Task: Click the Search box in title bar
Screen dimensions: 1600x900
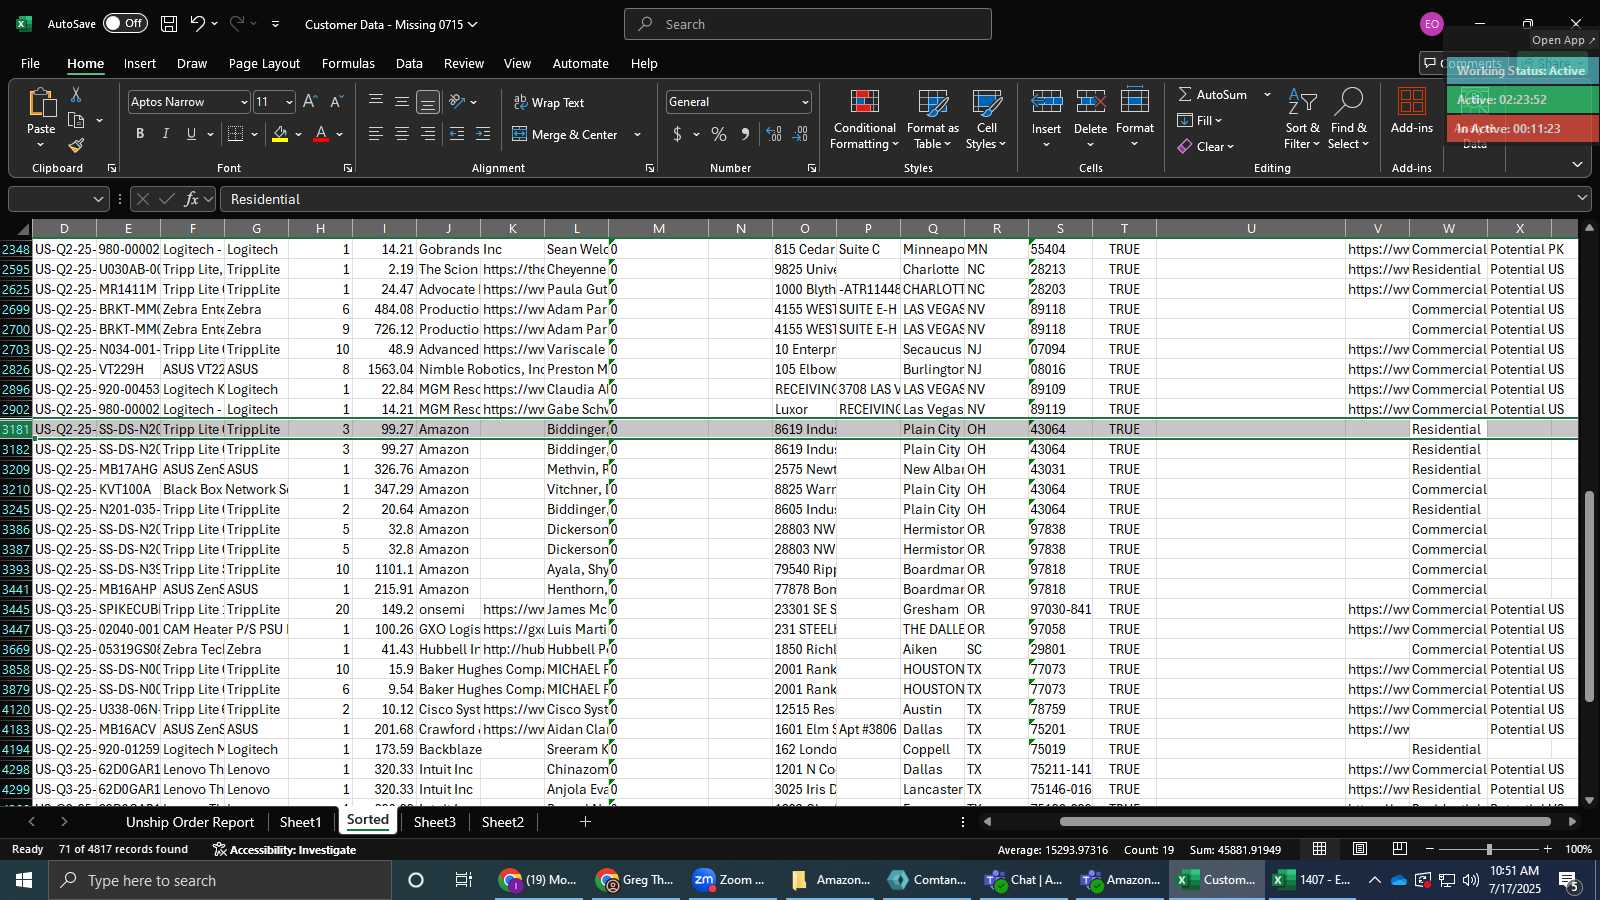Action: point(808,24)
